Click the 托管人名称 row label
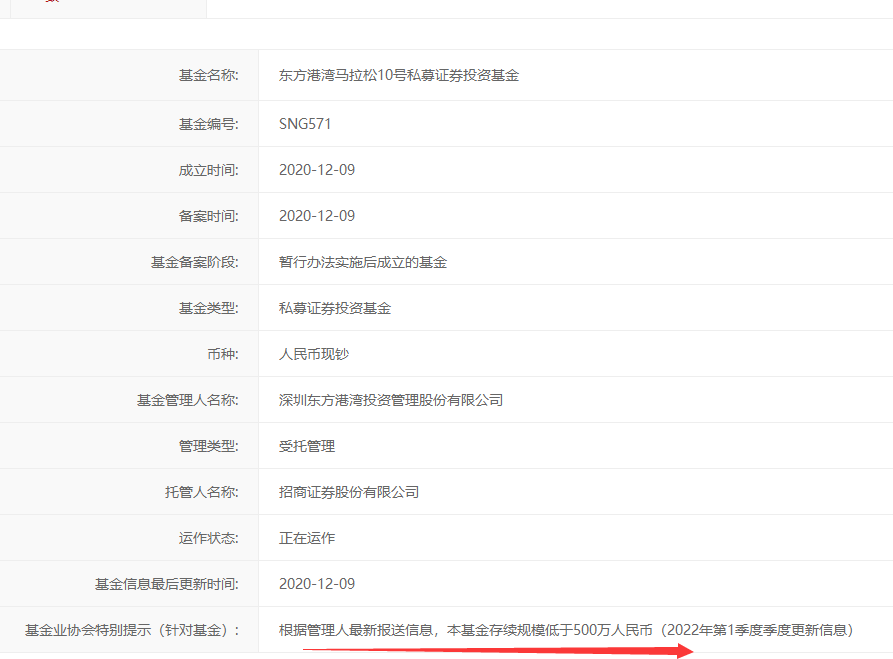This screenshot has width=893, height=659. [201, 492]
